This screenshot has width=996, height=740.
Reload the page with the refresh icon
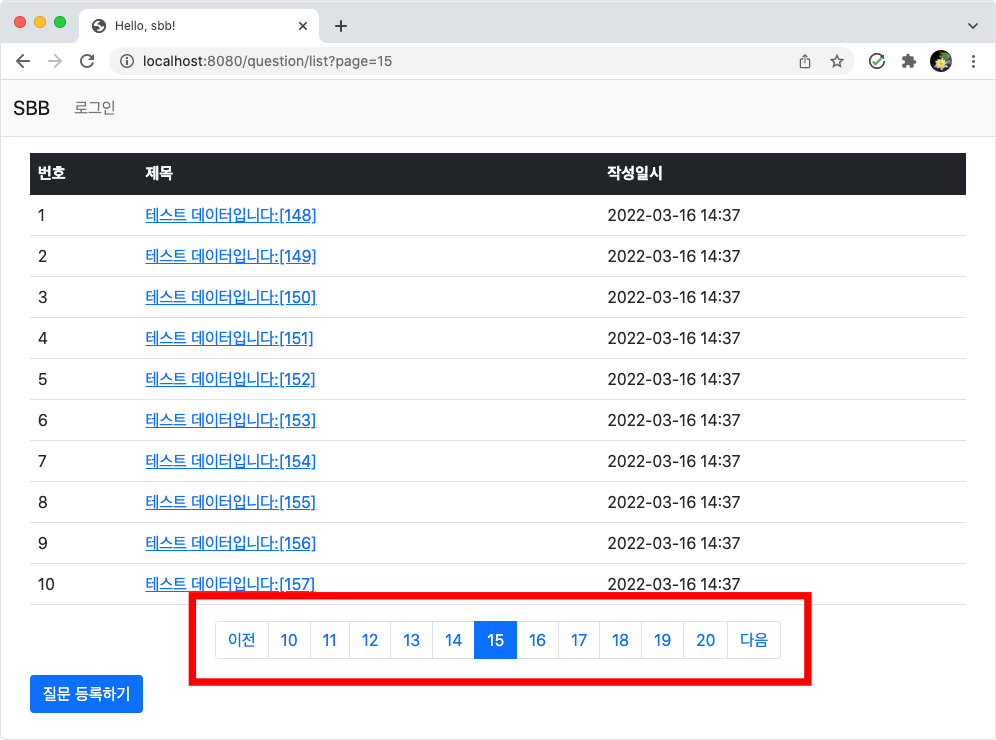(x=87, y=61)
